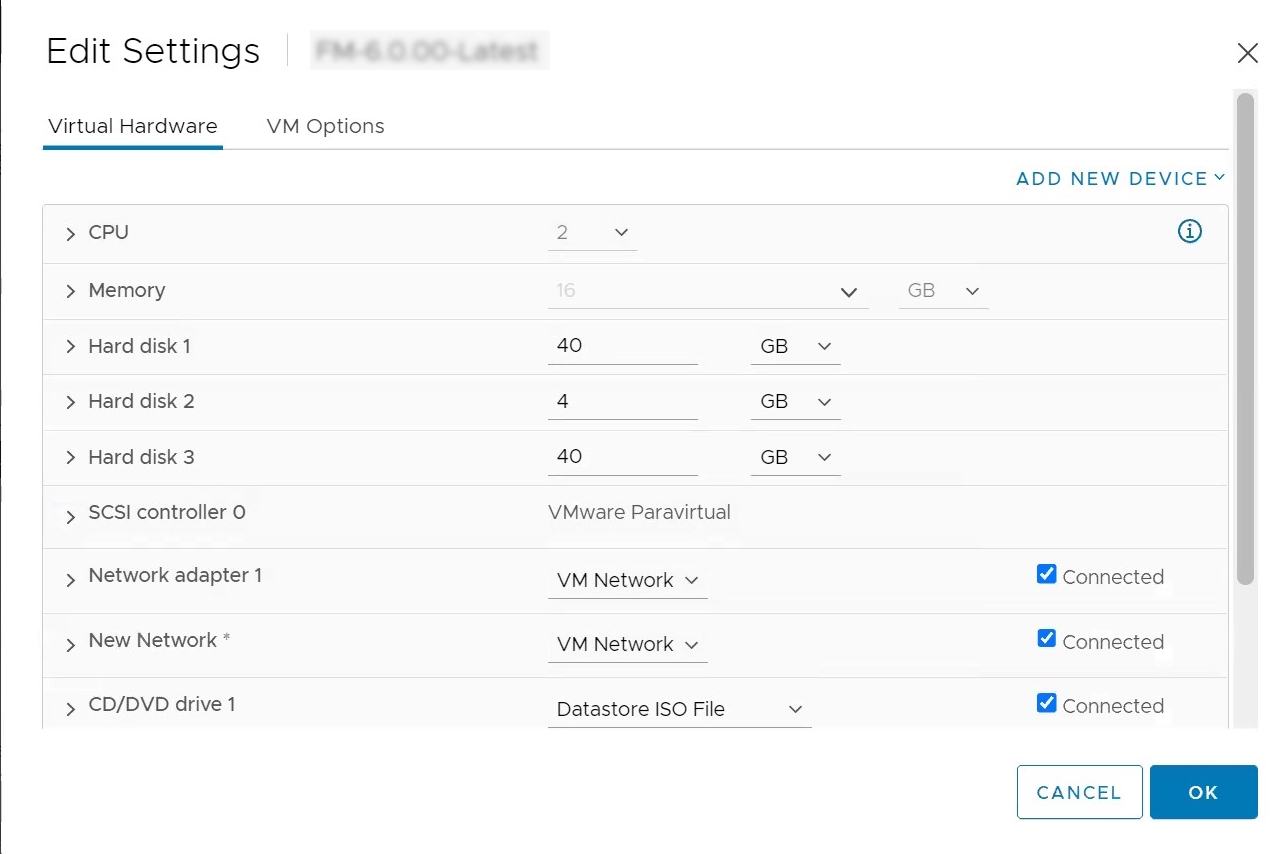The height and width of the screenshot is (854, 1284).
Task: Expand the CPU settings row
Action: pyautogui.click(x=69, y=232)
